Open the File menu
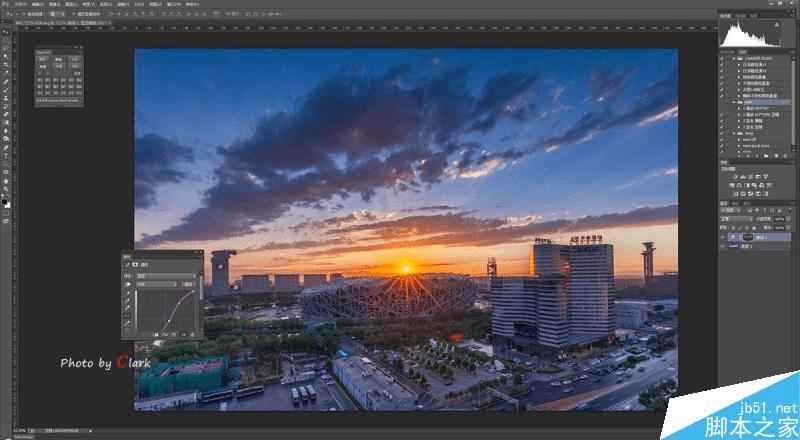 (x=21, y=4)
